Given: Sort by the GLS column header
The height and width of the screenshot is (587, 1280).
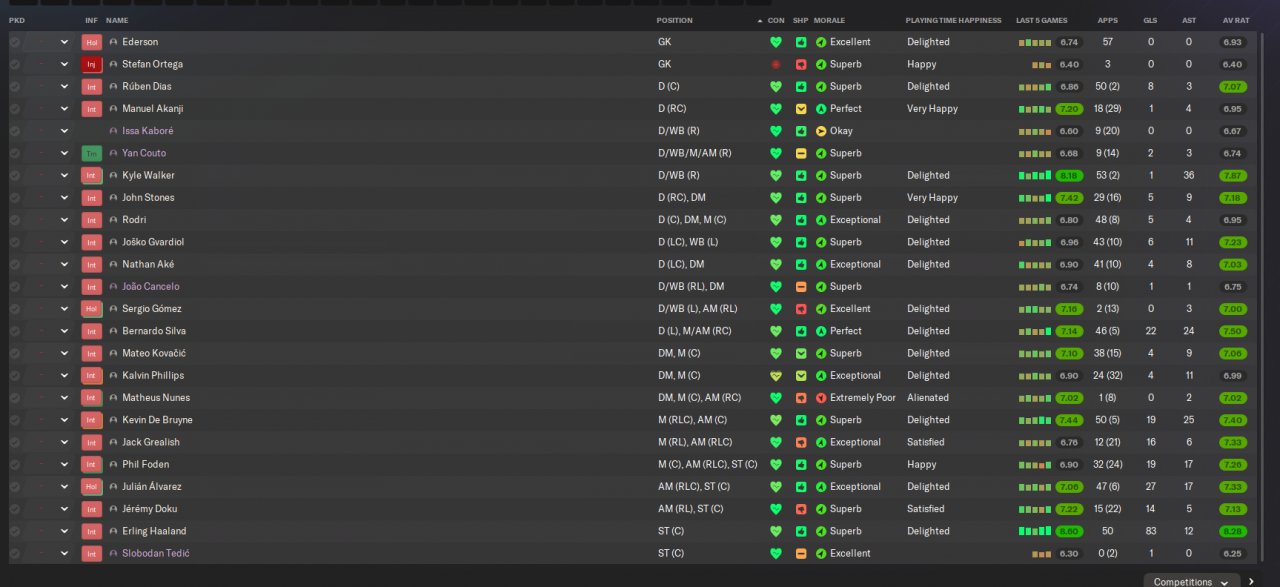Looking at the screenshot, I should pos(1150,20).
